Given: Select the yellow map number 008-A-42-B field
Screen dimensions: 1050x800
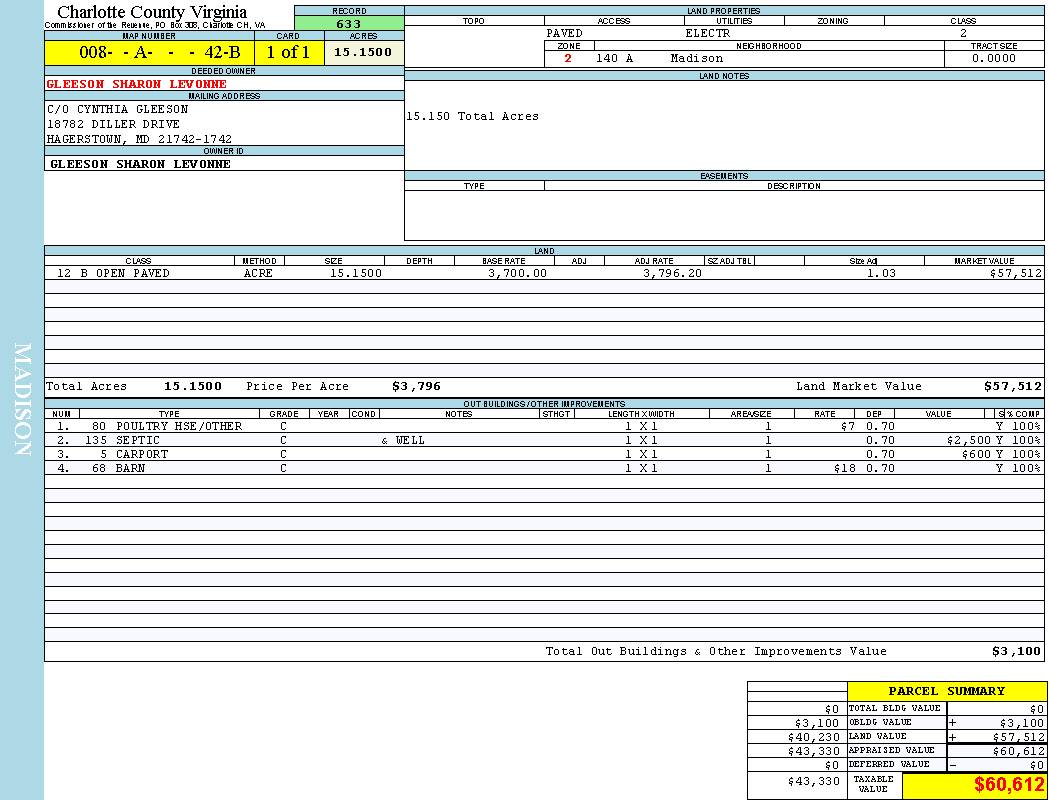Looking at the screenshot, I should coord(148,53).
